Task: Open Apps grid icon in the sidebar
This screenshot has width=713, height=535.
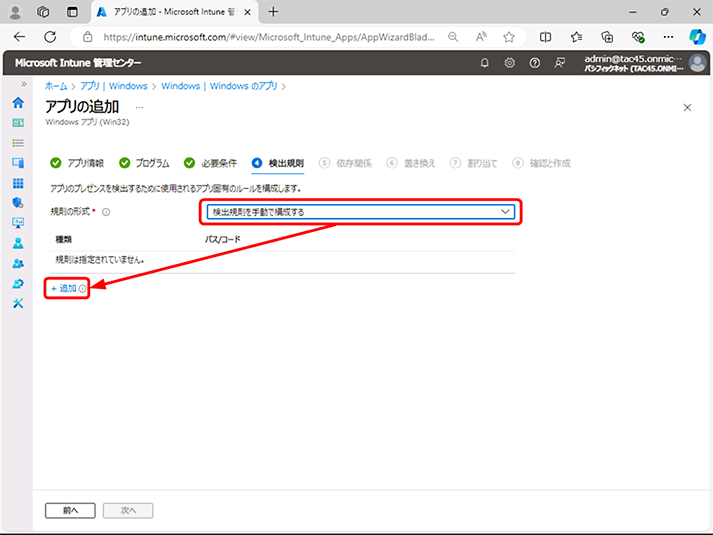Action: click(18, 183)
